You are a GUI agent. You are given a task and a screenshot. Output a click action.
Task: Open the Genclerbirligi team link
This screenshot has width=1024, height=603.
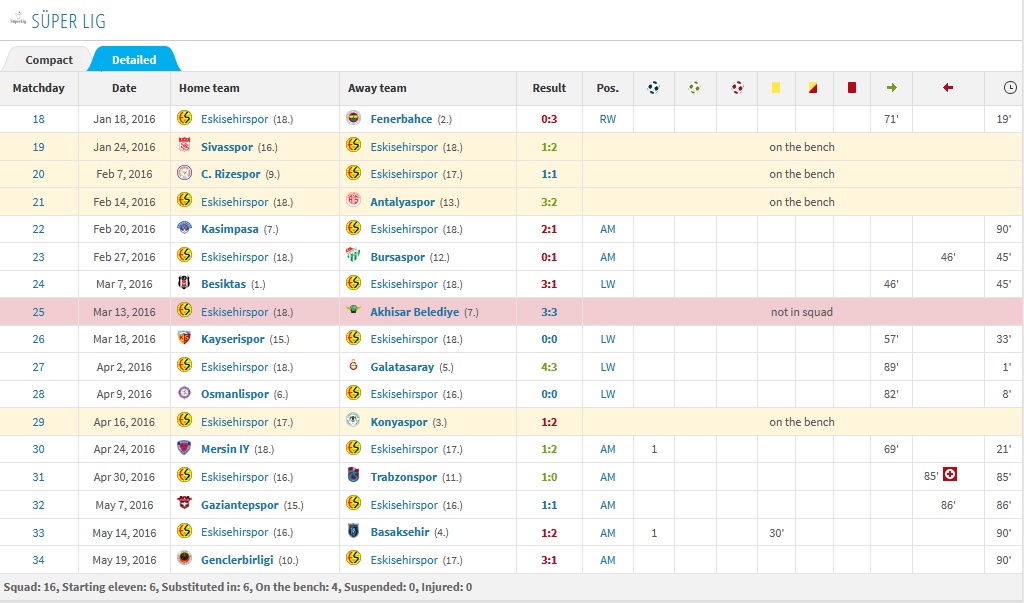click(237, 560)
